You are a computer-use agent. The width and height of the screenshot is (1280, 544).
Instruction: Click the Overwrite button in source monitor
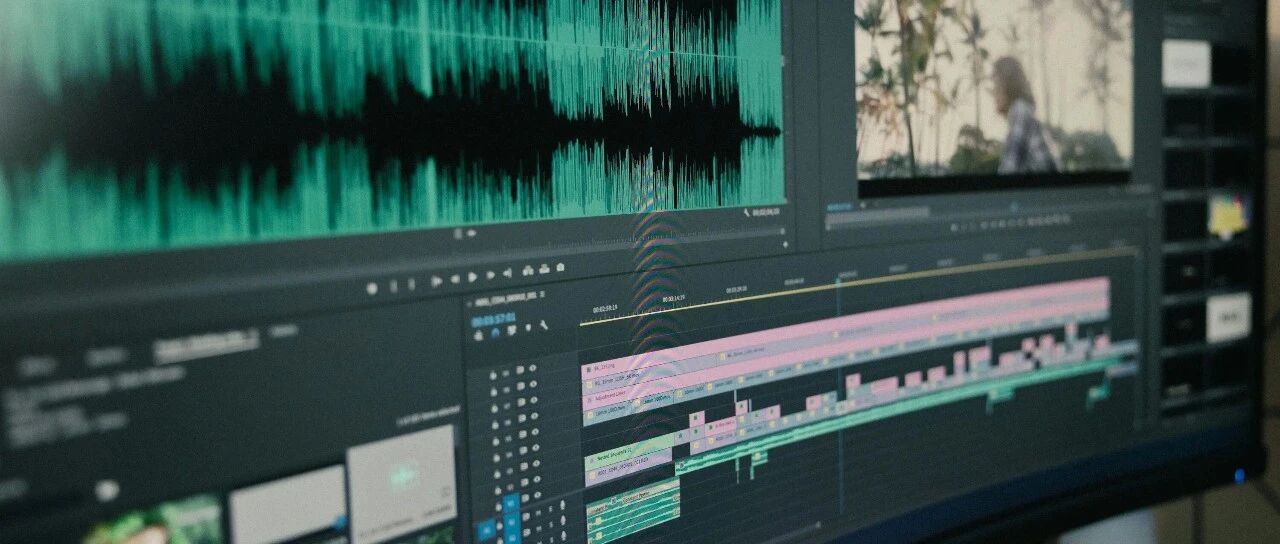point(544,269)
